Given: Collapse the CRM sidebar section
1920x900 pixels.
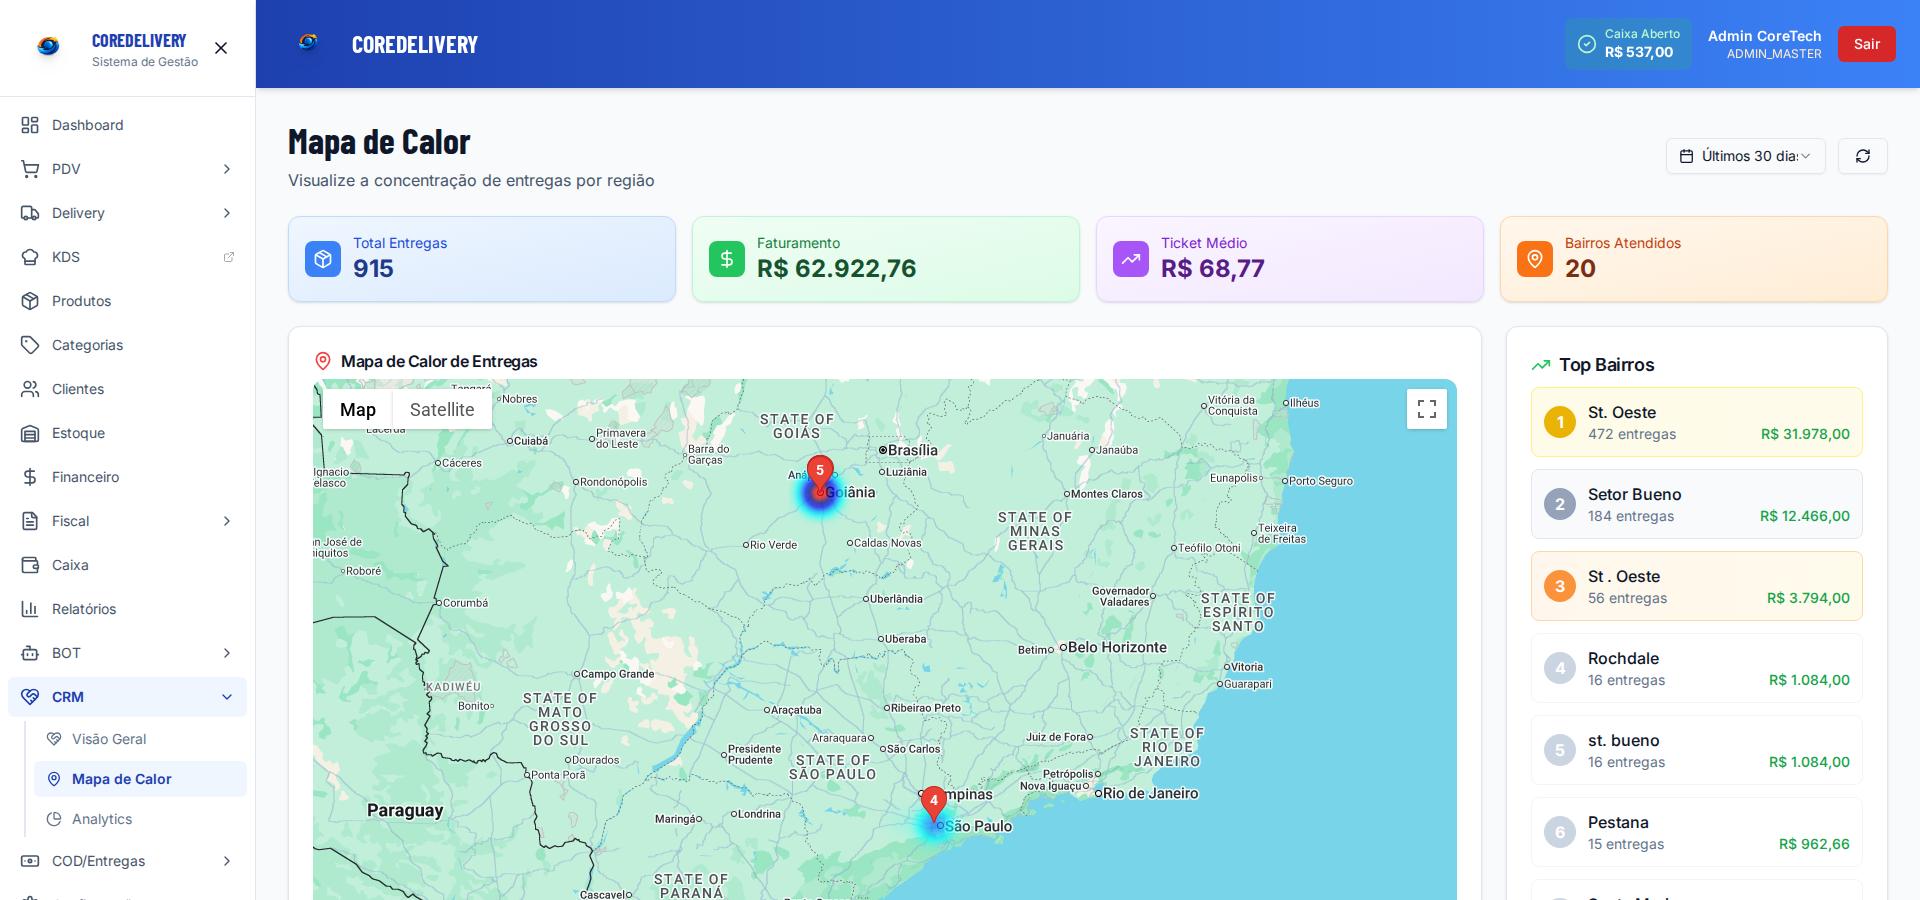Looking at the screenshot, I should tap(226, 697).
